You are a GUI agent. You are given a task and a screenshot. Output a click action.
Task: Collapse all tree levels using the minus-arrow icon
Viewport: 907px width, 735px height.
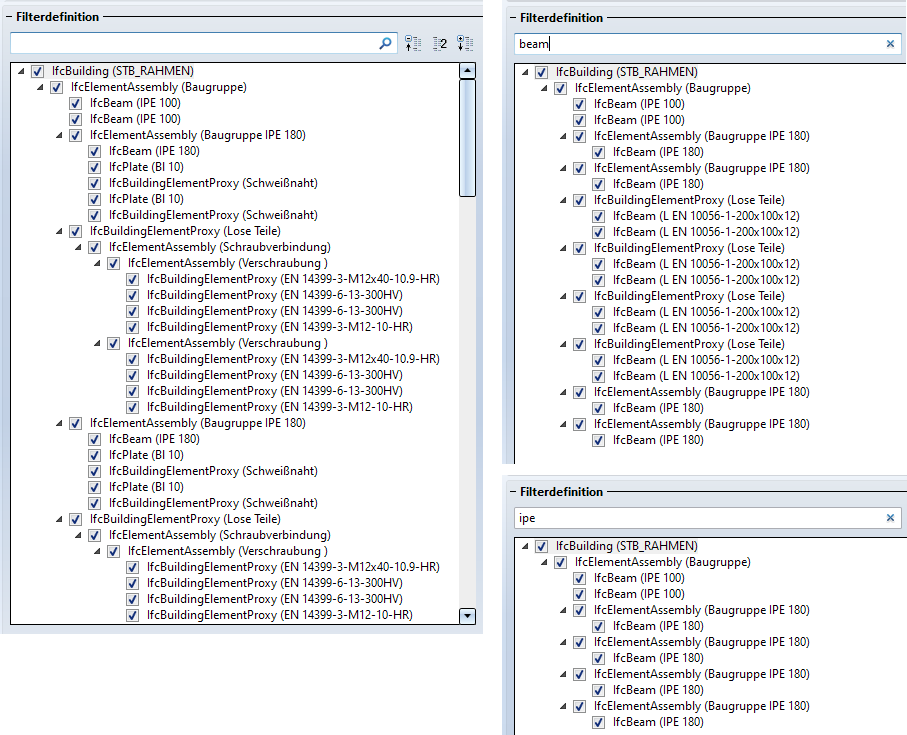click(x=413, y=44)
